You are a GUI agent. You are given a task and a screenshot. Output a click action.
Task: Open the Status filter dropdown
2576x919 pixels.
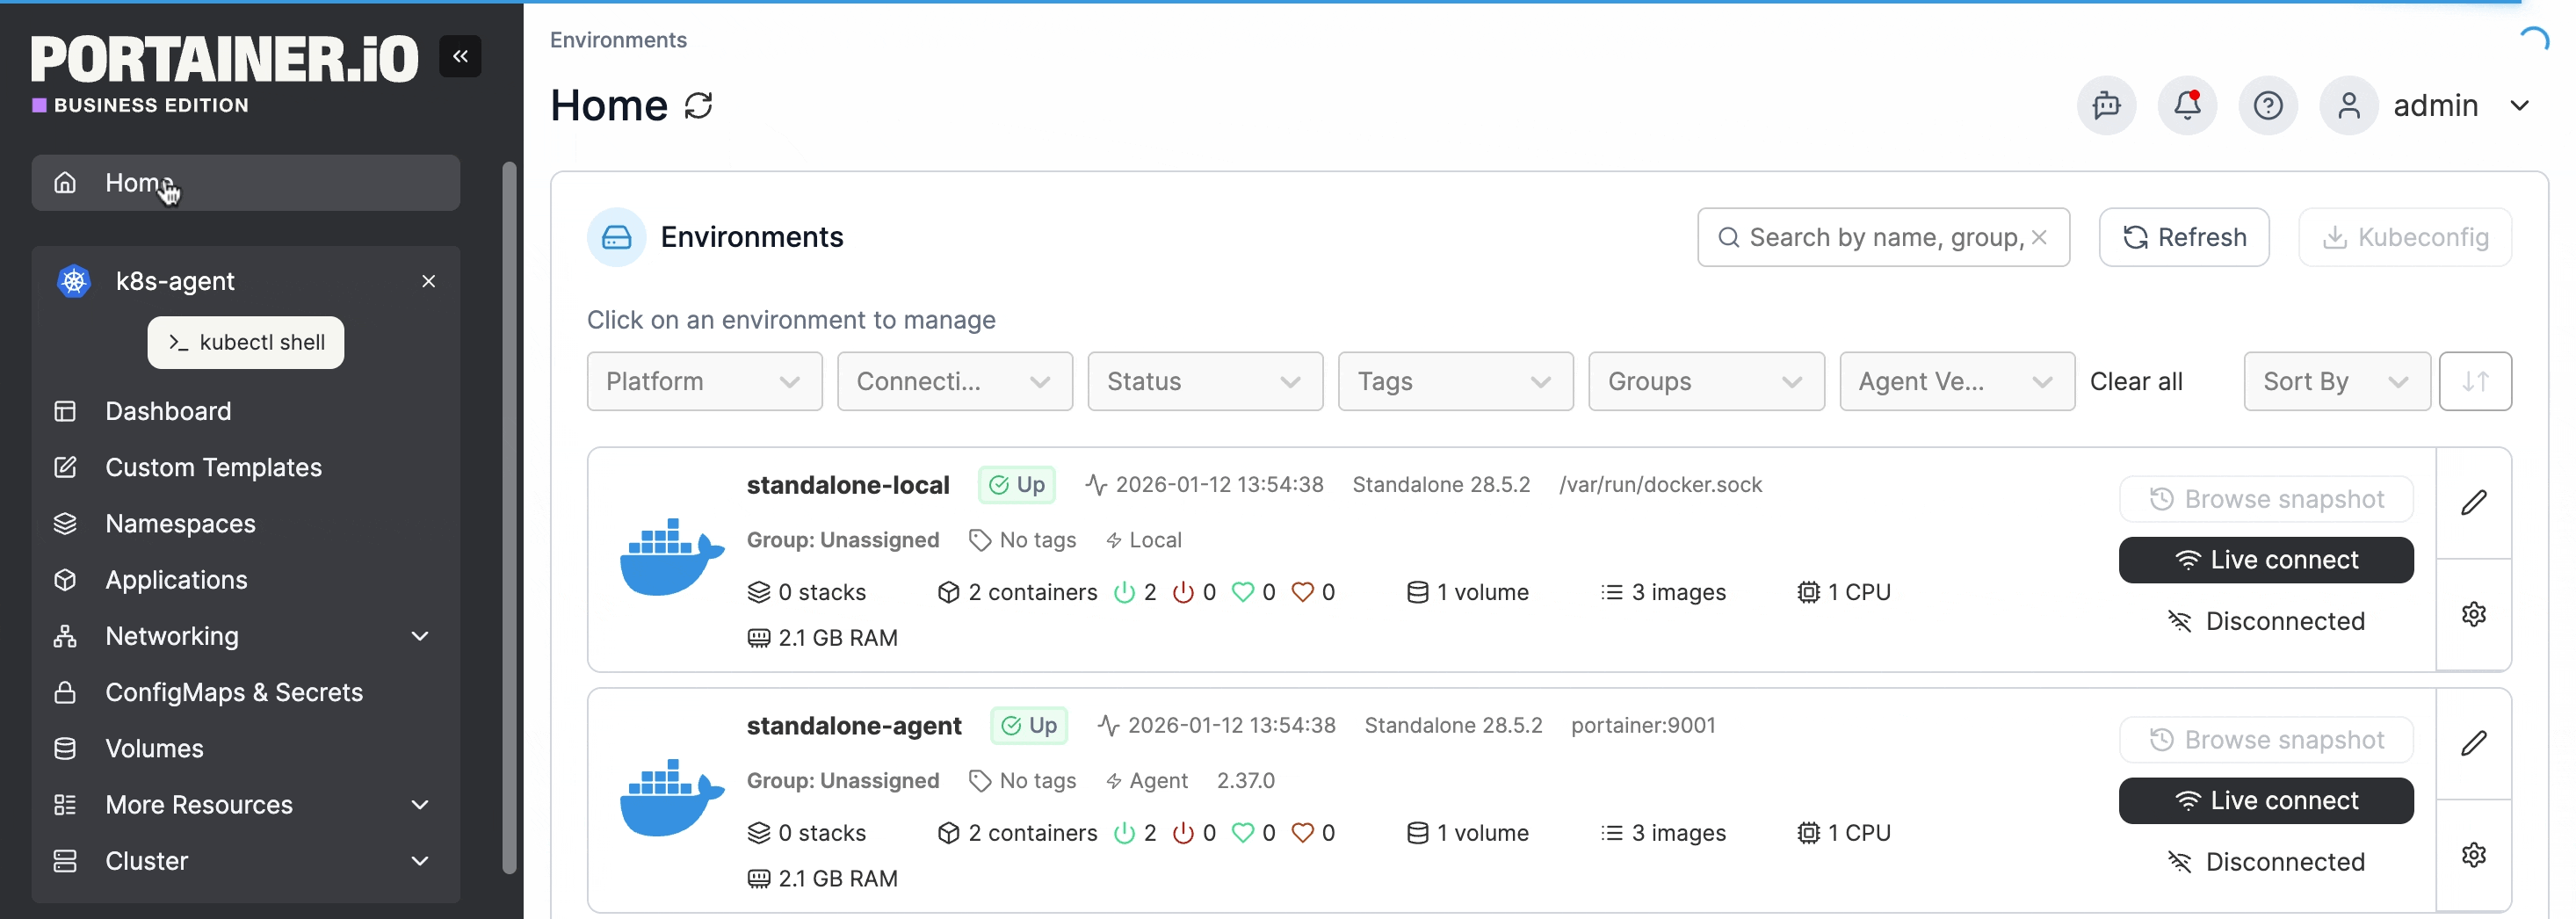click(x=1204, y=381)
